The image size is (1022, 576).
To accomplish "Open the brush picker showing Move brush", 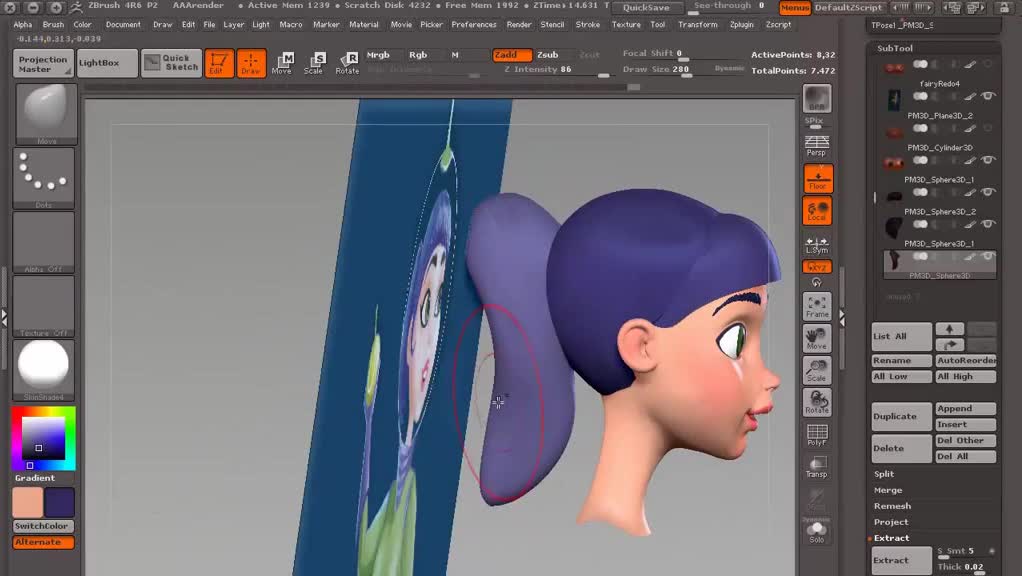I will point(46,114).
